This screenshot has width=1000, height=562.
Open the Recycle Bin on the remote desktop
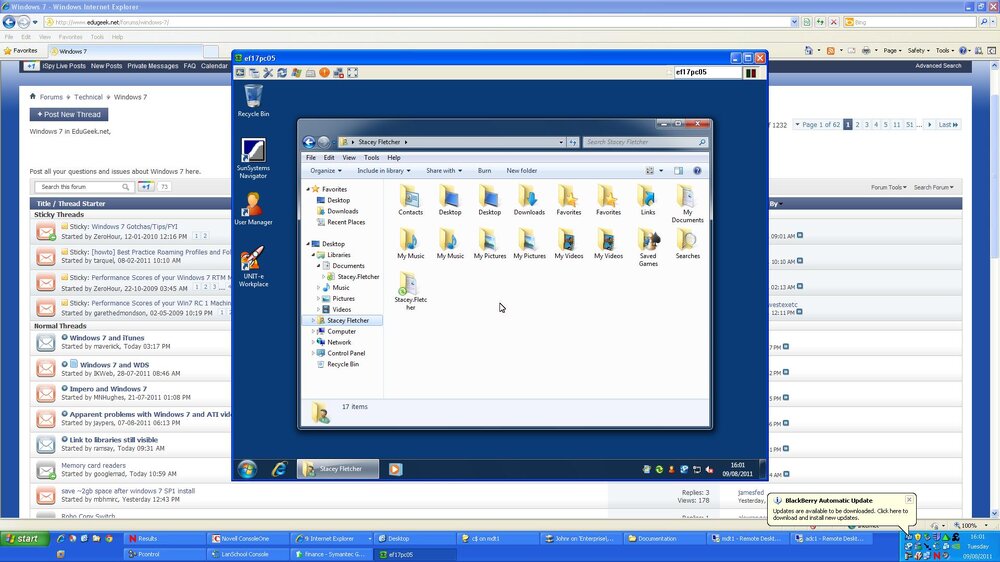tap(253, 101)
